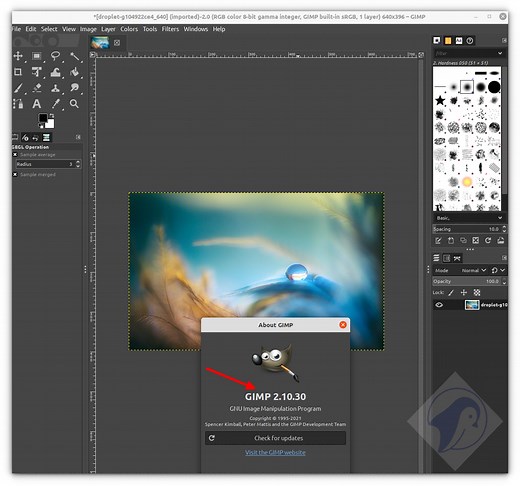Adjust the Radius spinner arrows
The height and width of the screenshot is (486, 520).
click(78, 164)
